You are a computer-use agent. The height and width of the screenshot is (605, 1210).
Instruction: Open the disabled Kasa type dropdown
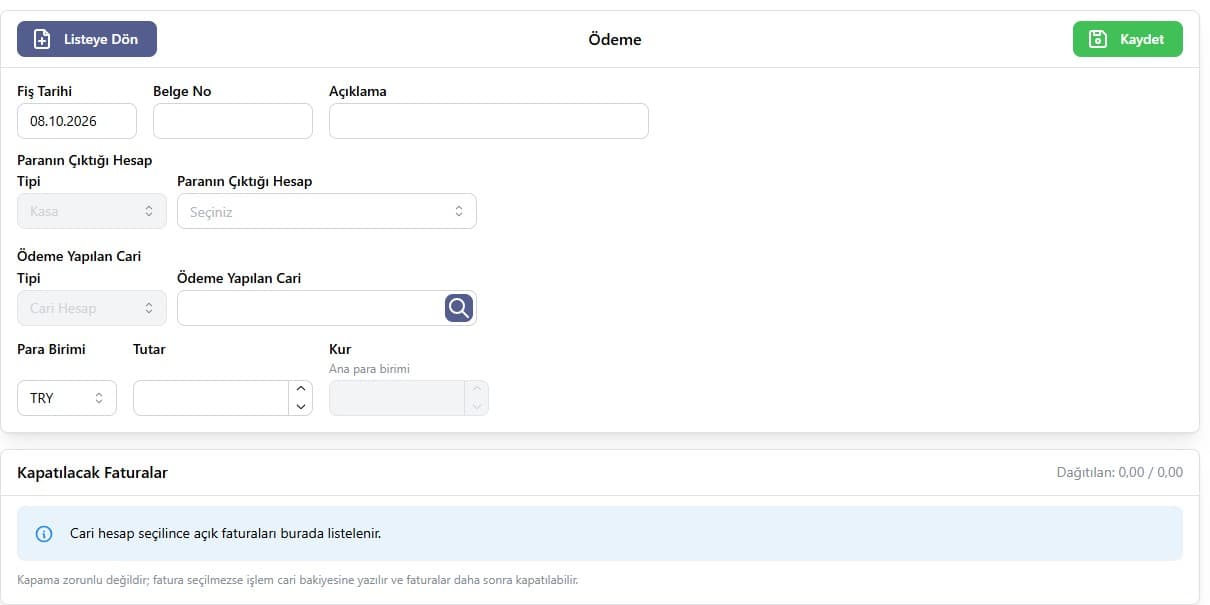pos(92,211)
